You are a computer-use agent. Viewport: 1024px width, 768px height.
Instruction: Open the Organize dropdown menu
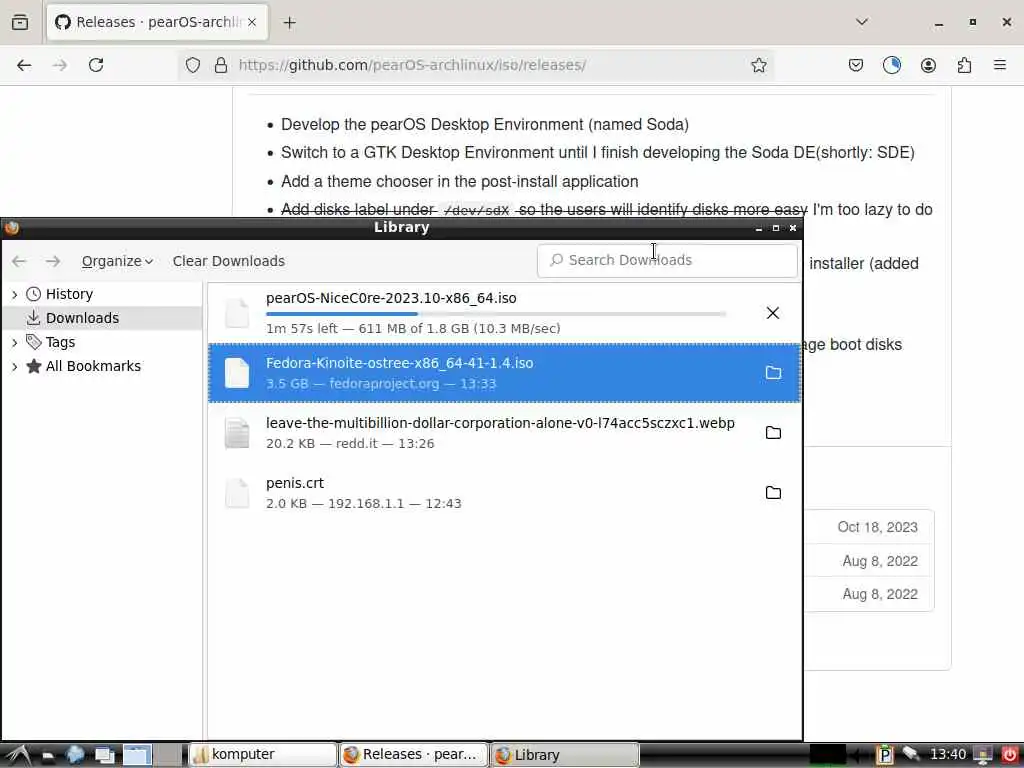pyautogui.click(x=117, y=261)
